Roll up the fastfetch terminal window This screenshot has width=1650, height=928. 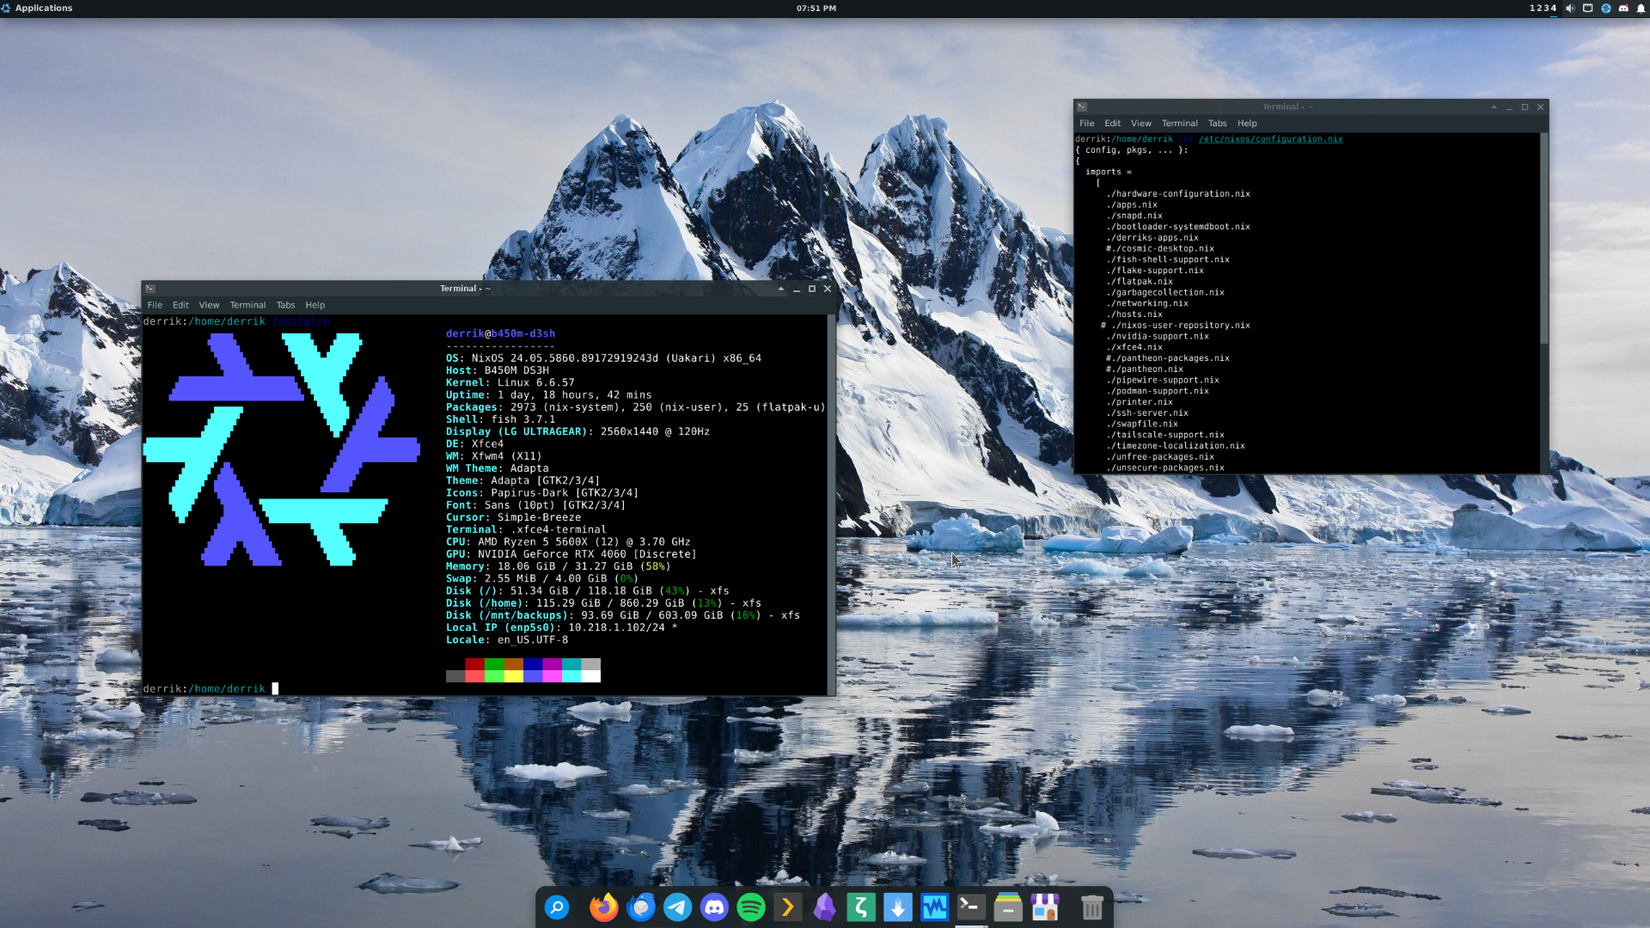coord(781,288)
